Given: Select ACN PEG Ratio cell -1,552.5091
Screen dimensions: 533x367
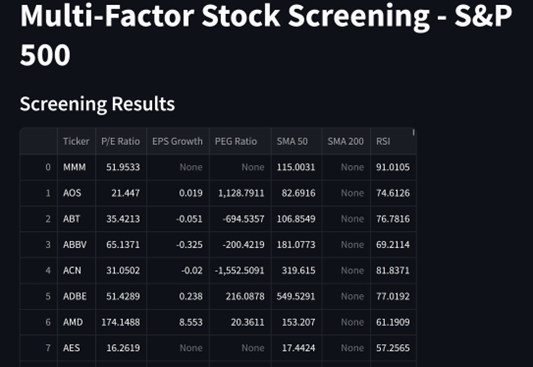Looking at the screenshot, I should (x=240, y=270).
